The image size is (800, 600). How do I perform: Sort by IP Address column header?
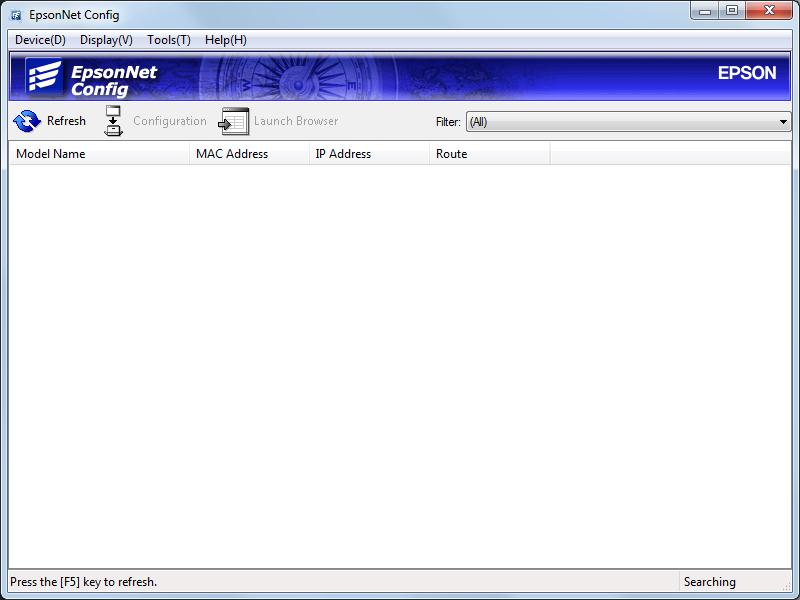(369, 154)
